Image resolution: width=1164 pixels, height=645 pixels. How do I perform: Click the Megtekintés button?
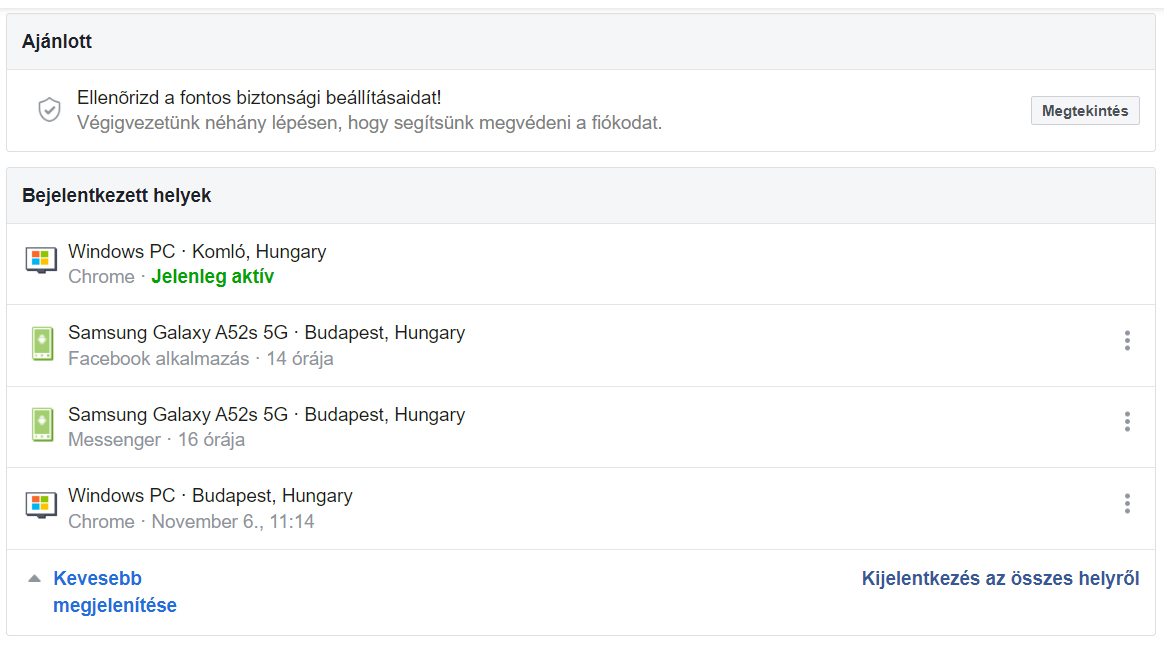click(x=1085, y=111)
